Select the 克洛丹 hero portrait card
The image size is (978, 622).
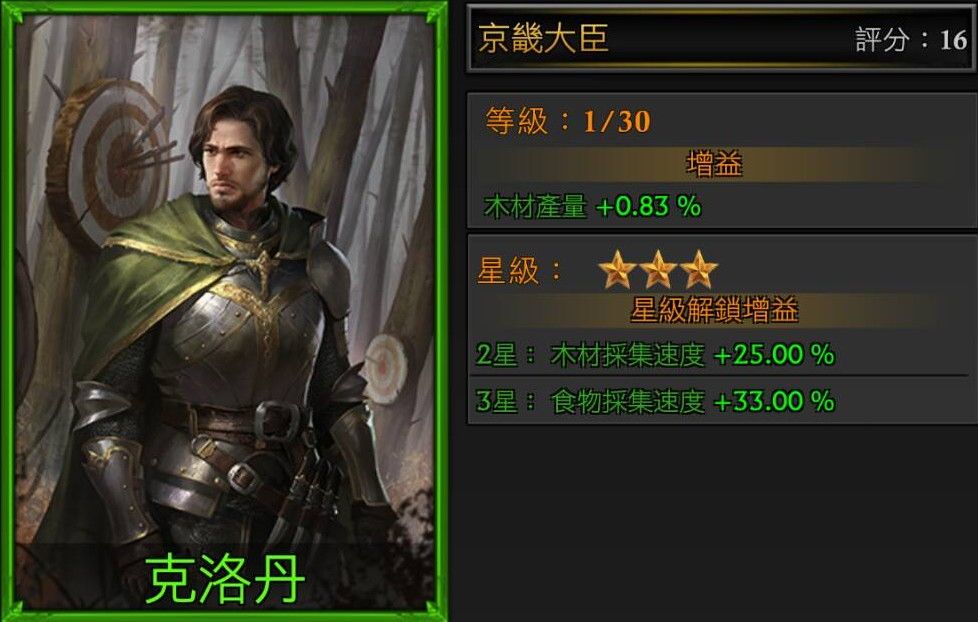coord(223,311)
